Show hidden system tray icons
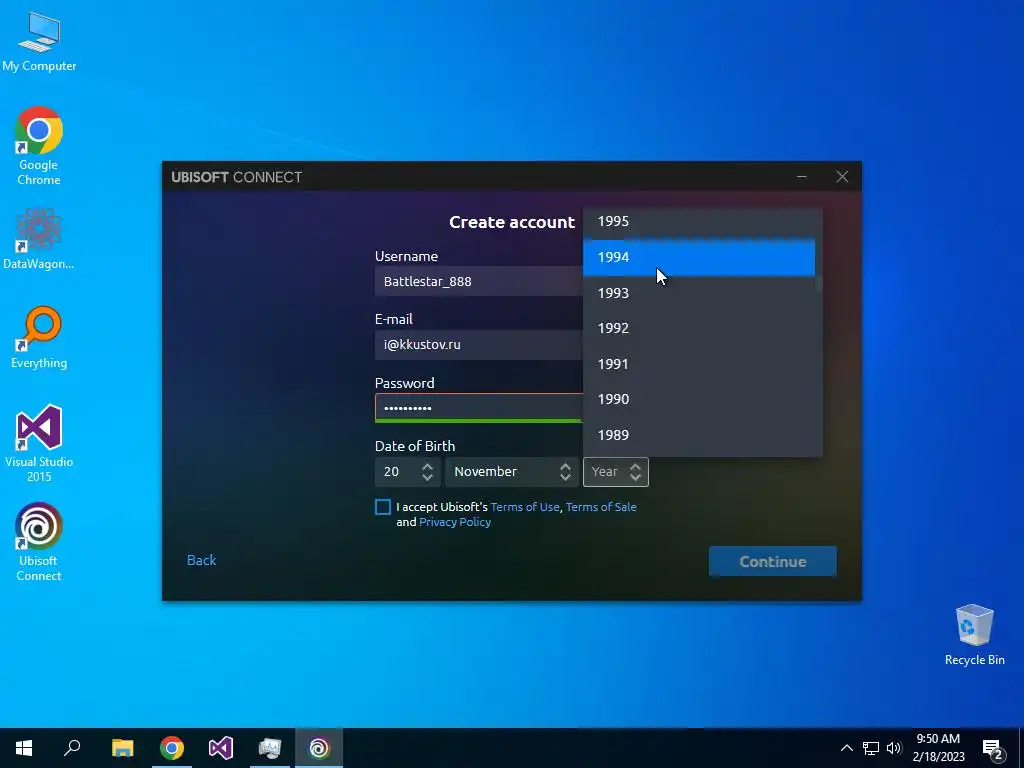The width and height of the screenshot is (1024, 768). pyautogui.click(x=846, y=748)
